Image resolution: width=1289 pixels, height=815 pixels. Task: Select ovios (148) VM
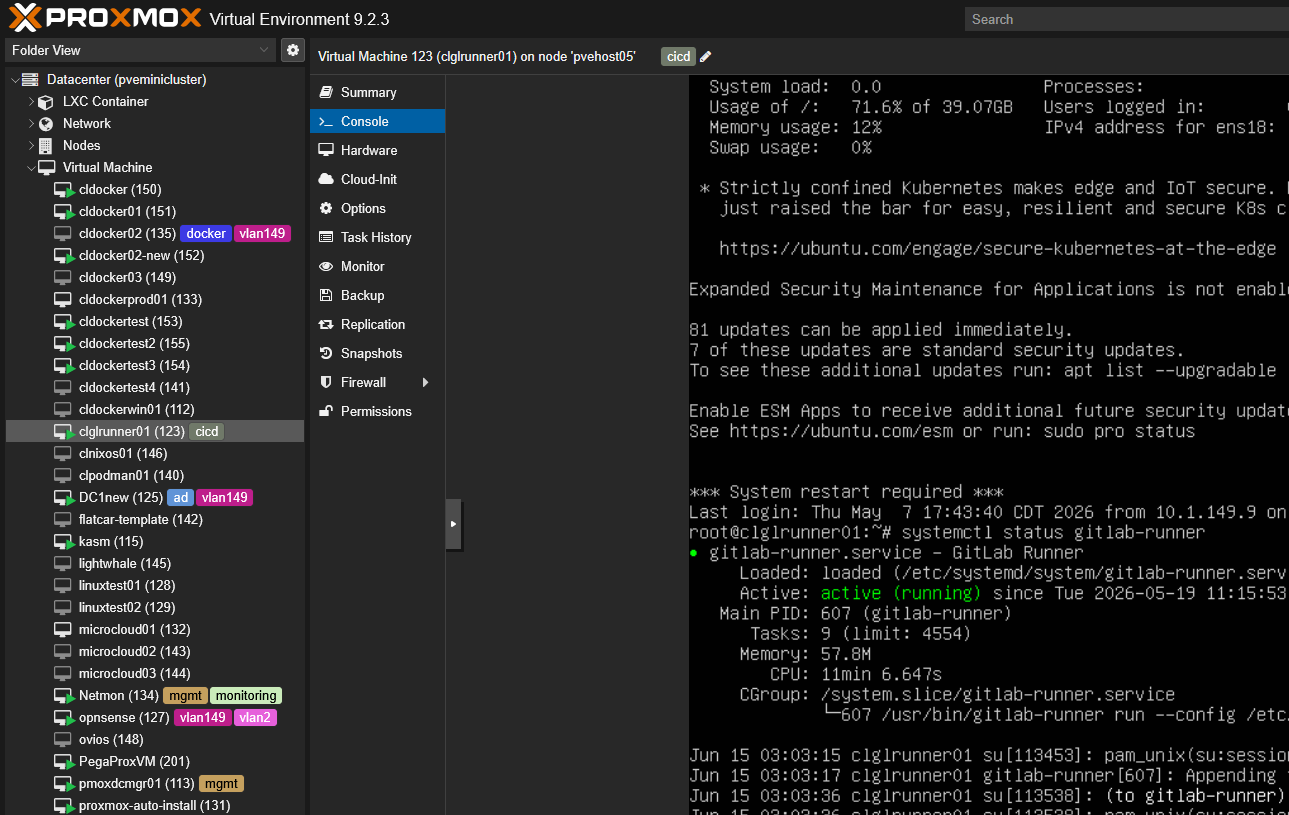(x=155, y=739)
